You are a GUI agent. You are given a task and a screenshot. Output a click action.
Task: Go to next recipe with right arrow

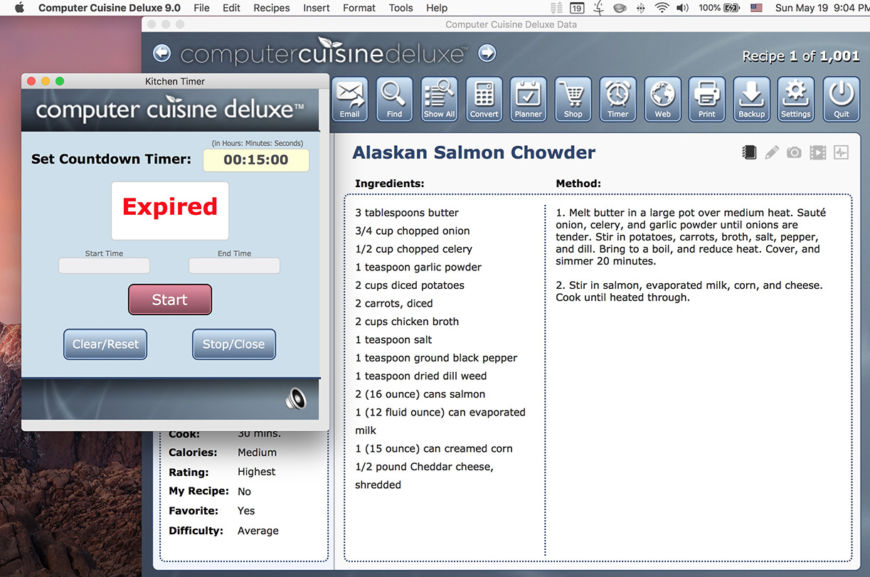click(x=487, y=53)
